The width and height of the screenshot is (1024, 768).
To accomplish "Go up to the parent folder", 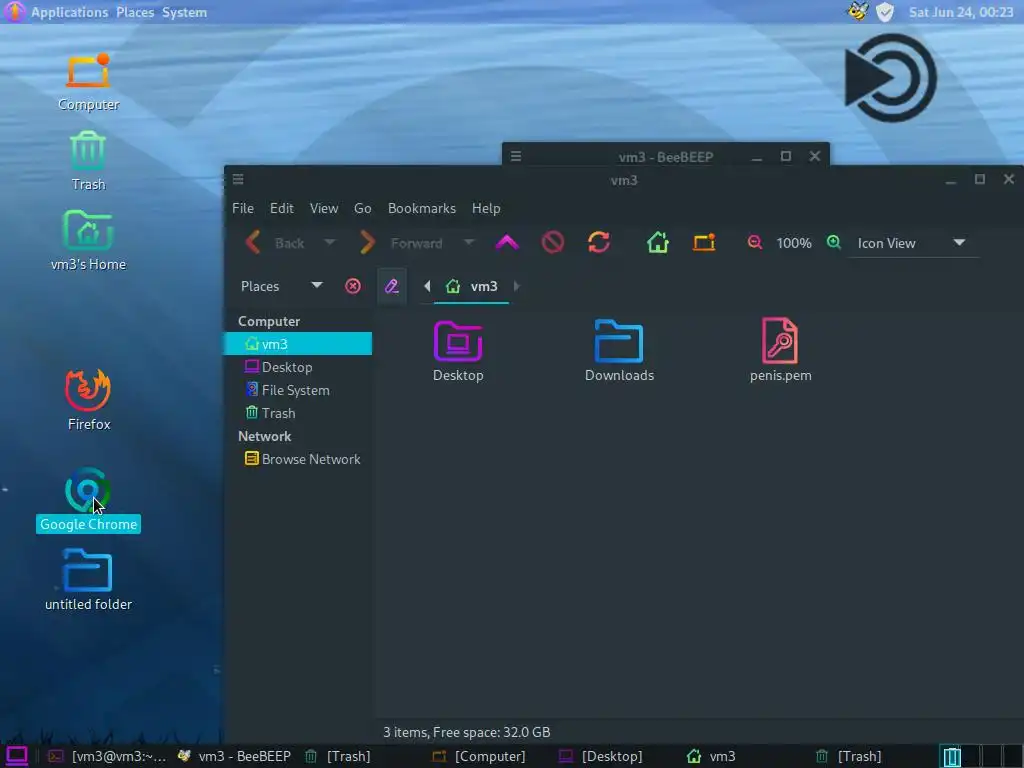I will pos(507,243).
